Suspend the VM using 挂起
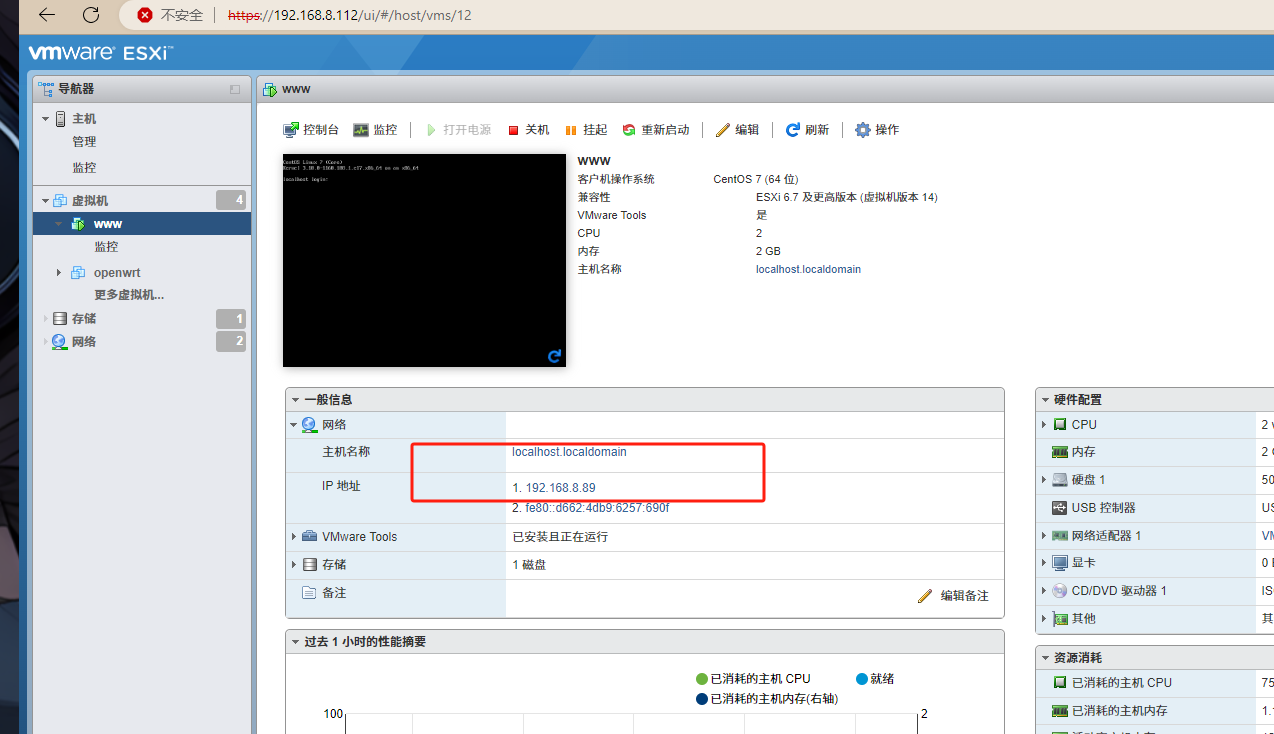 pos(586,130)
